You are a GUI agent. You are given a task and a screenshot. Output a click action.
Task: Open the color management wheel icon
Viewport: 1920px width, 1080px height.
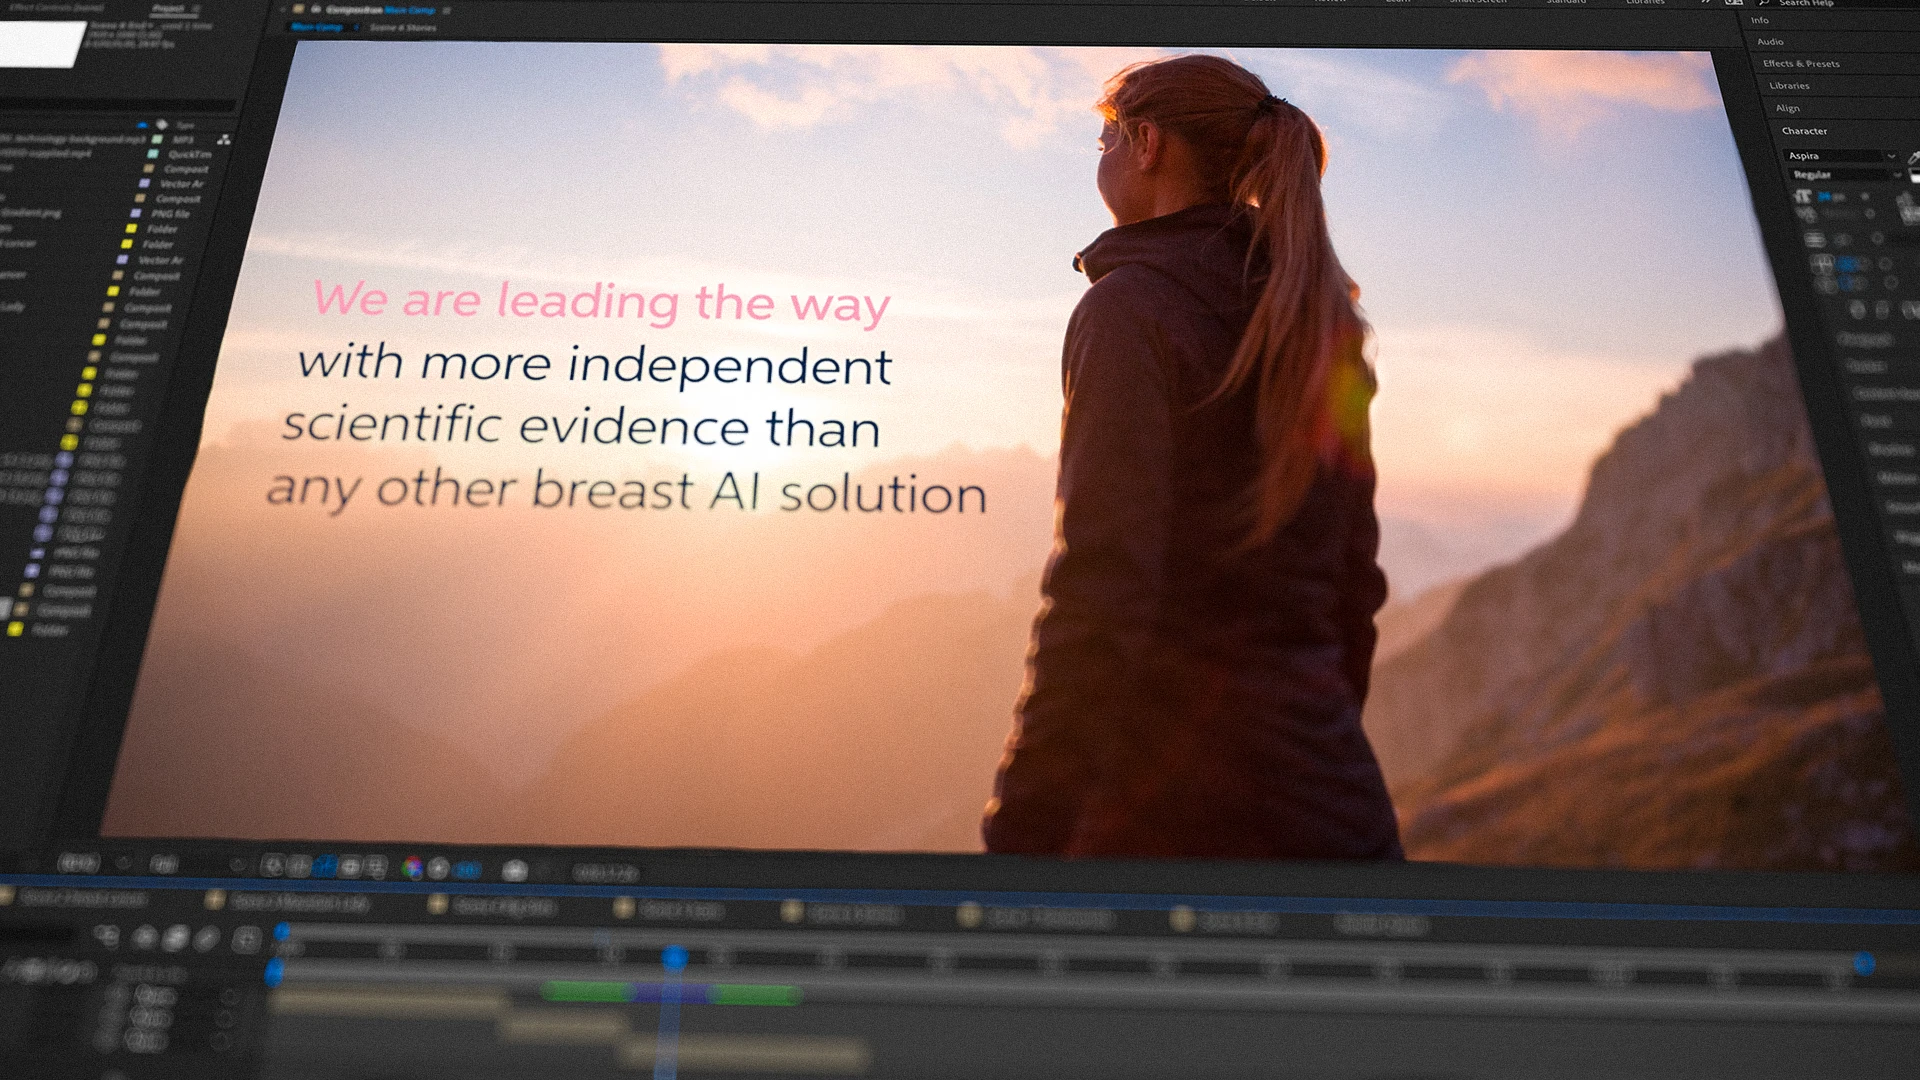point(412,868)
